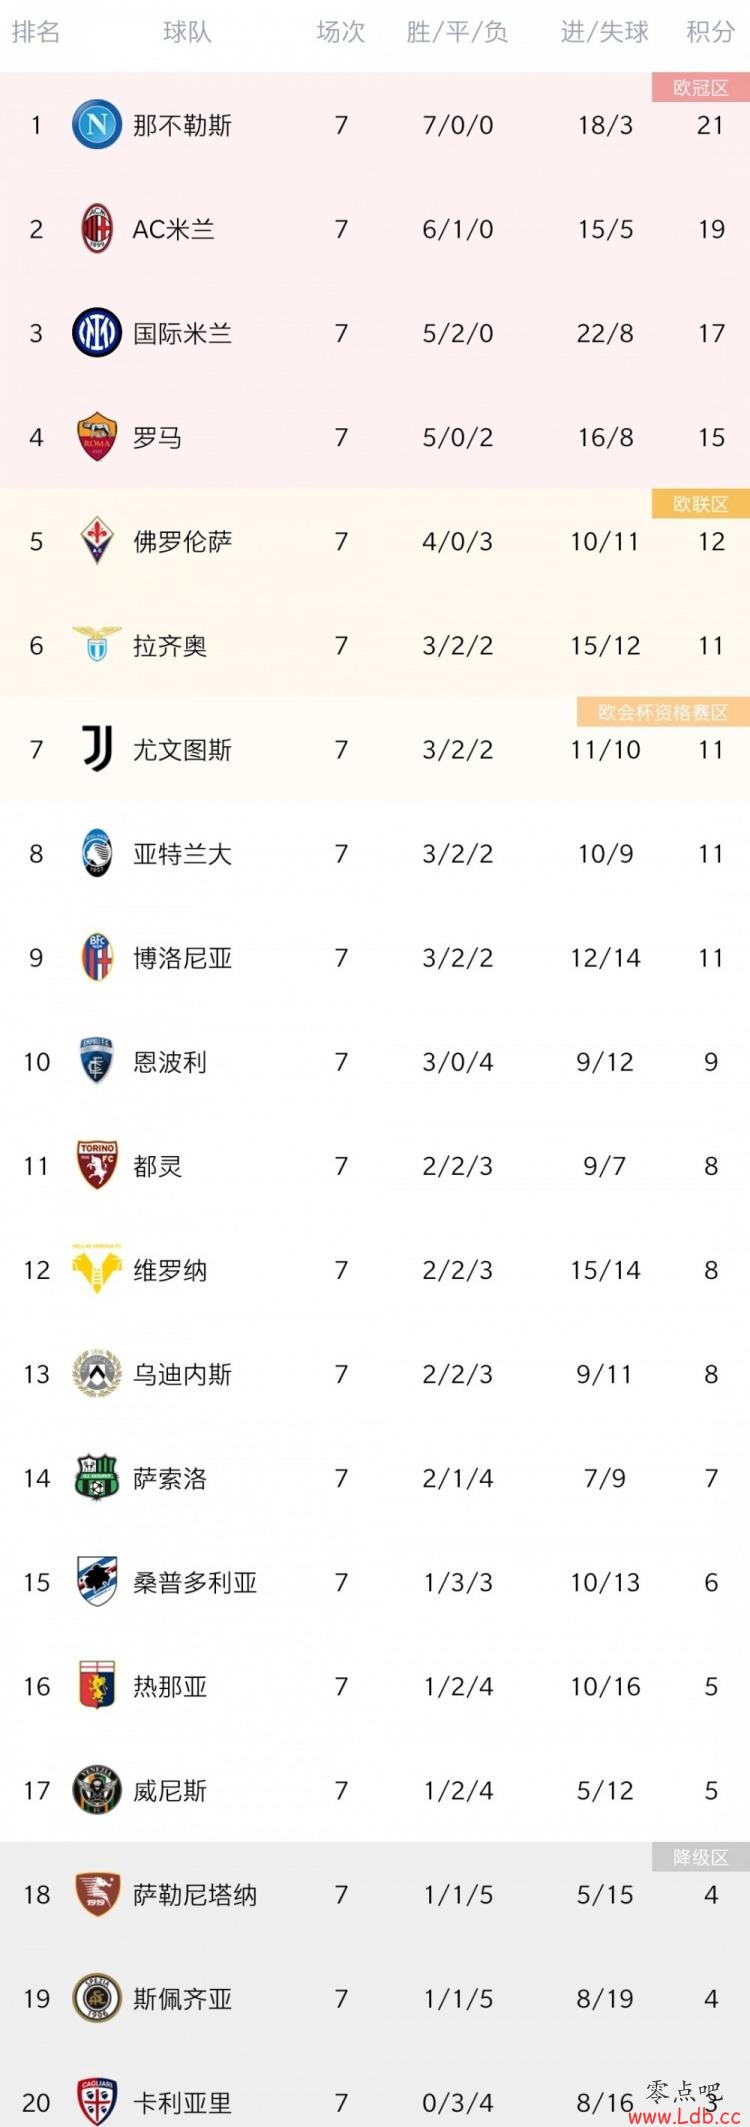
Task: Click the 亚特兰大 team name
Action: point(182,853)
